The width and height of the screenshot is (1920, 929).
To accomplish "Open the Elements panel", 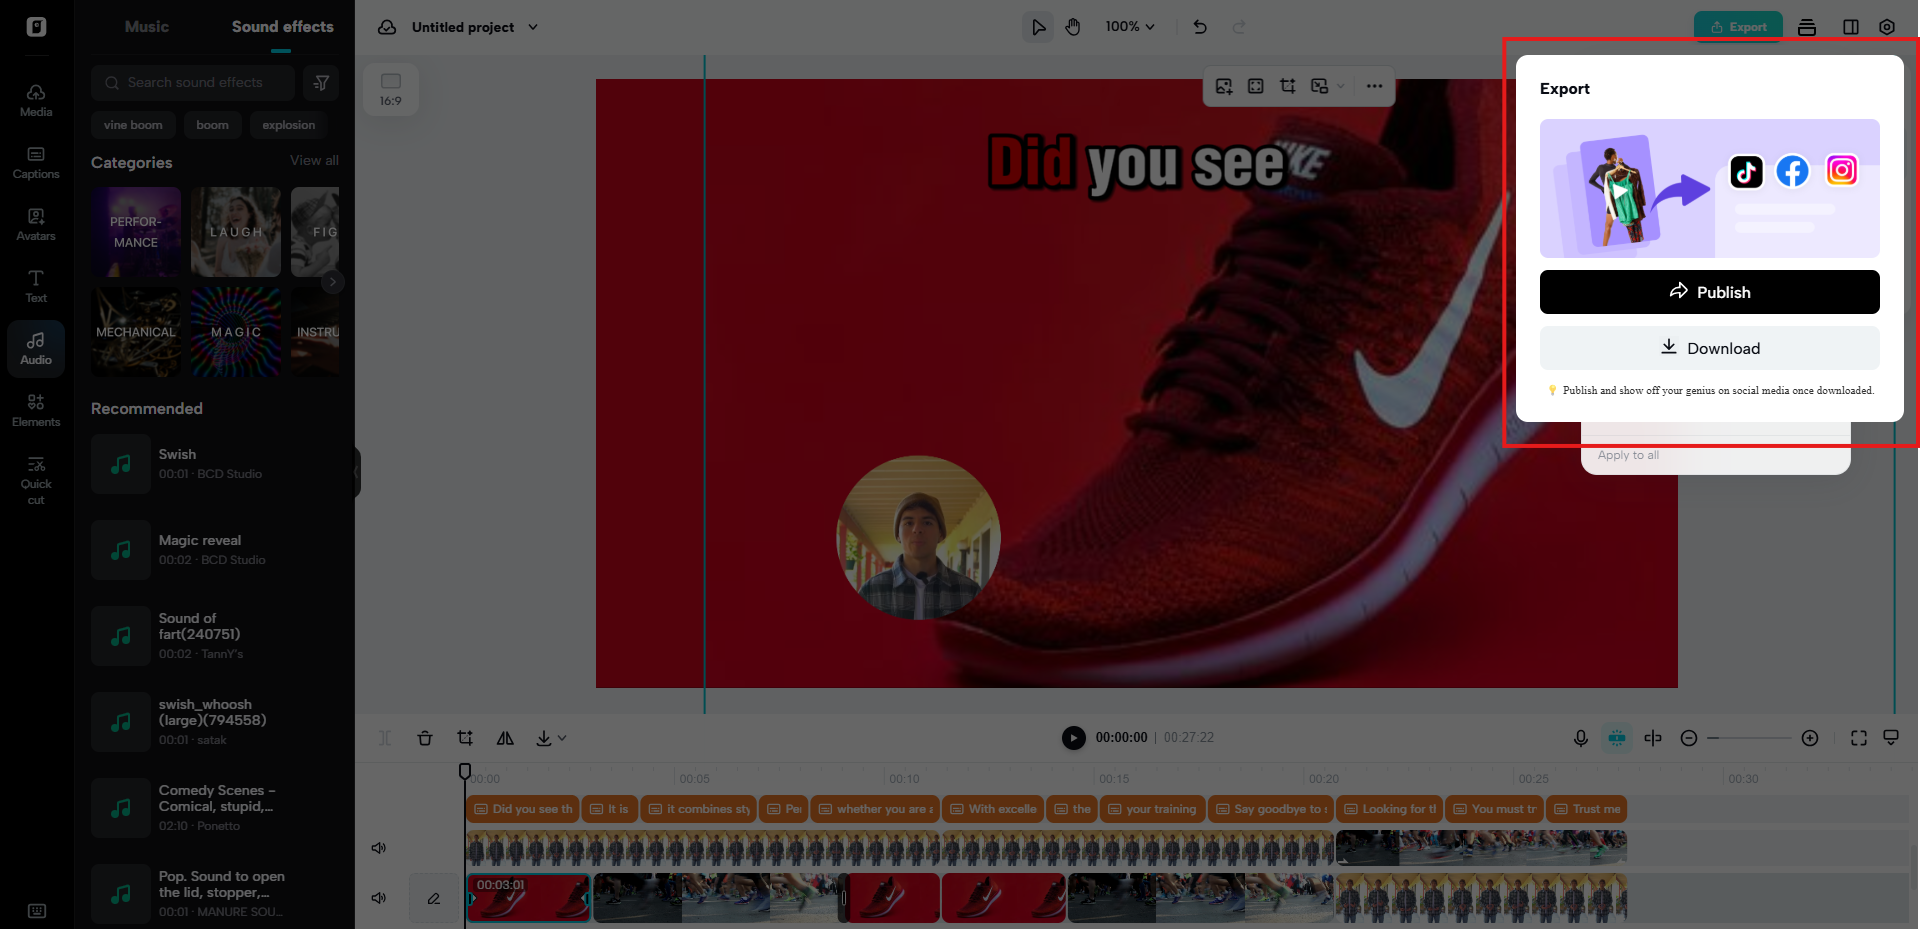I will [x=36, y=410].
